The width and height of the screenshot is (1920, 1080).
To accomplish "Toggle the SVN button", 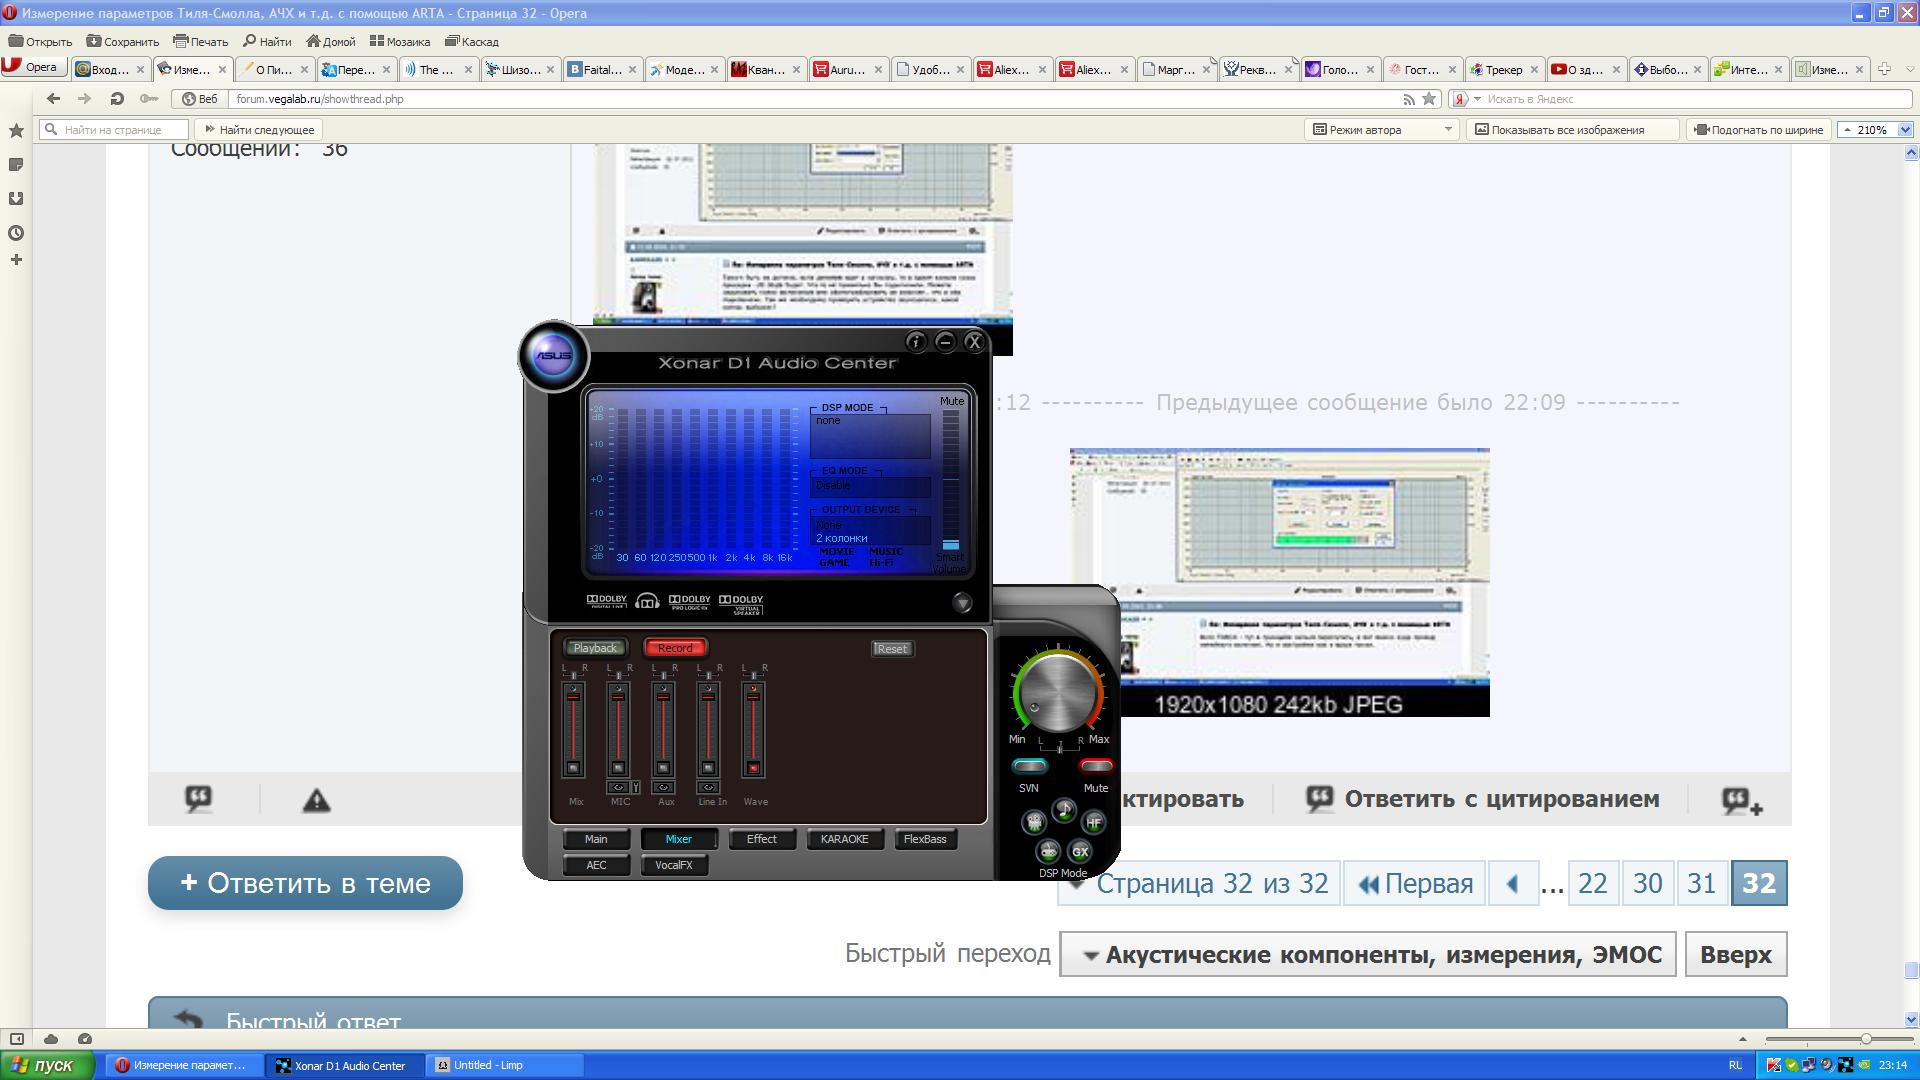I will click(x=1029, y=767).
